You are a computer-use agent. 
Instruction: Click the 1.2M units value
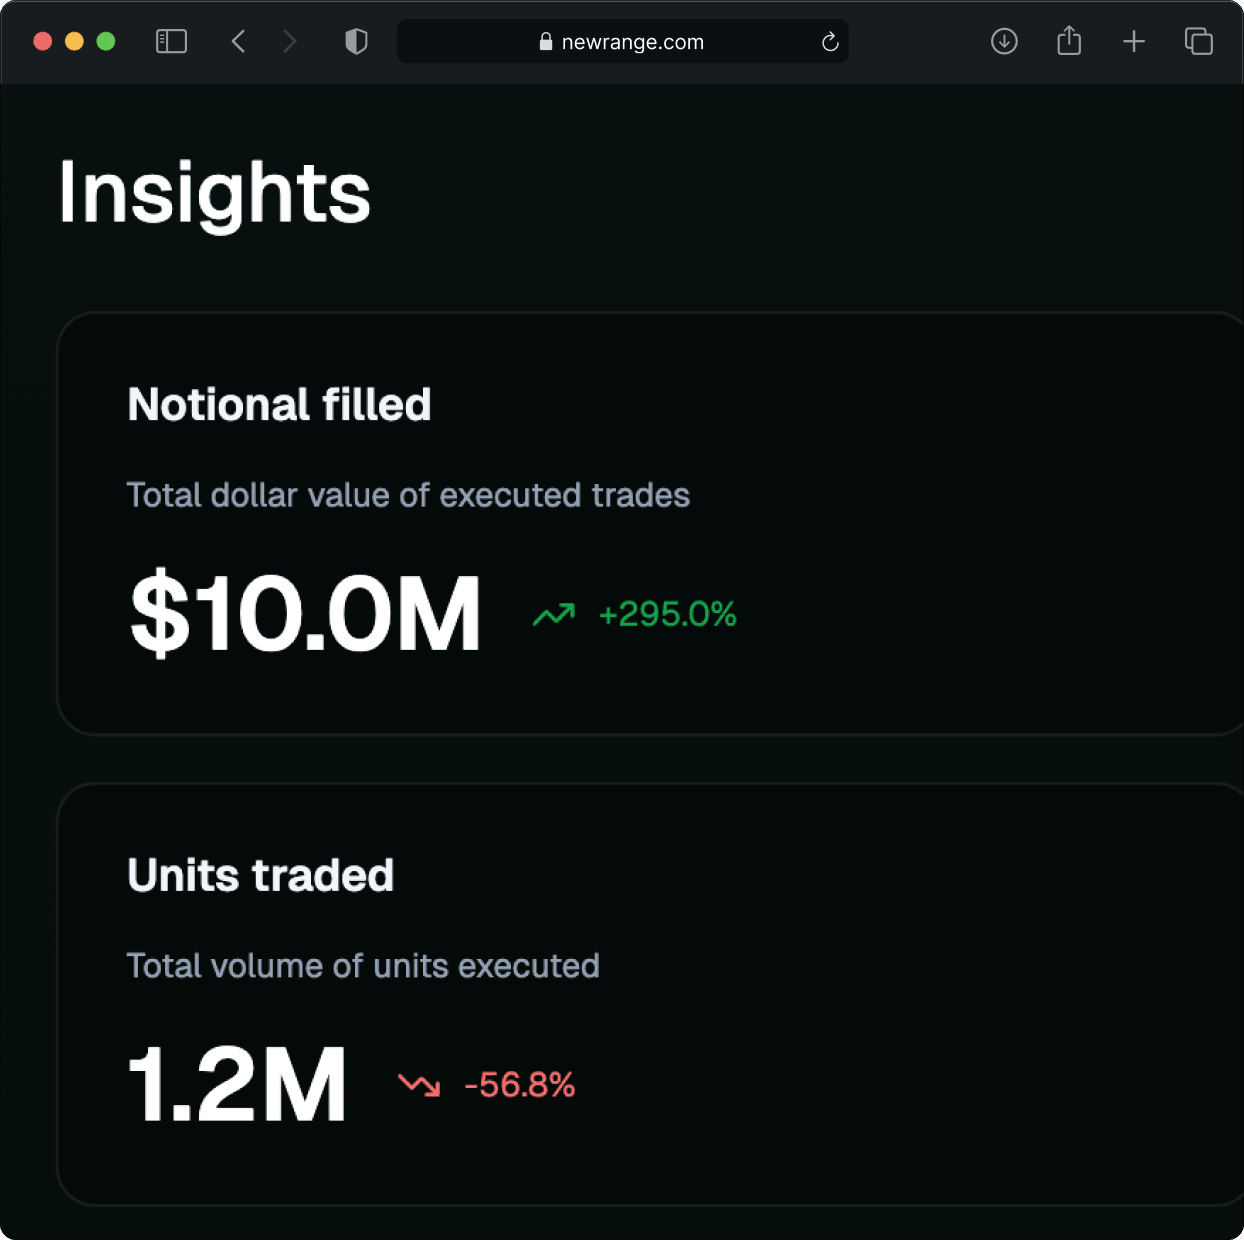point(237,1085)
